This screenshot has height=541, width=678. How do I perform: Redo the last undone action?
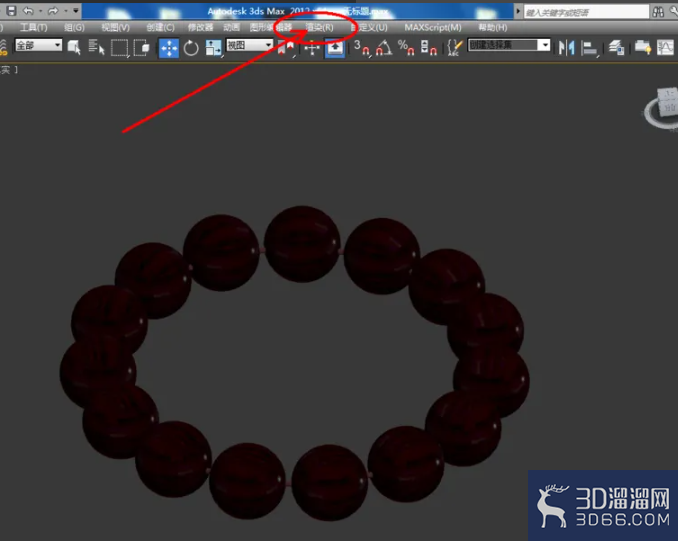point(54,11)
